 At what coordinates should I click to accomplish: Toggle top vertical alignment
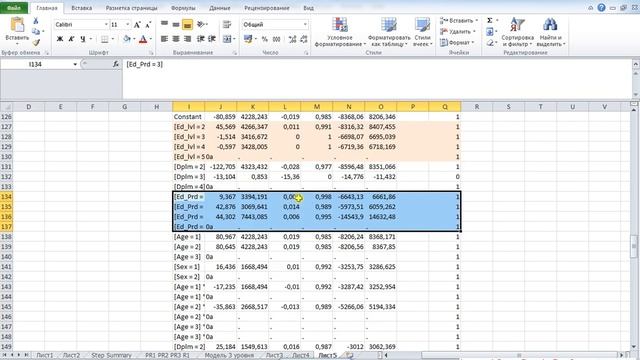(164, 24)
